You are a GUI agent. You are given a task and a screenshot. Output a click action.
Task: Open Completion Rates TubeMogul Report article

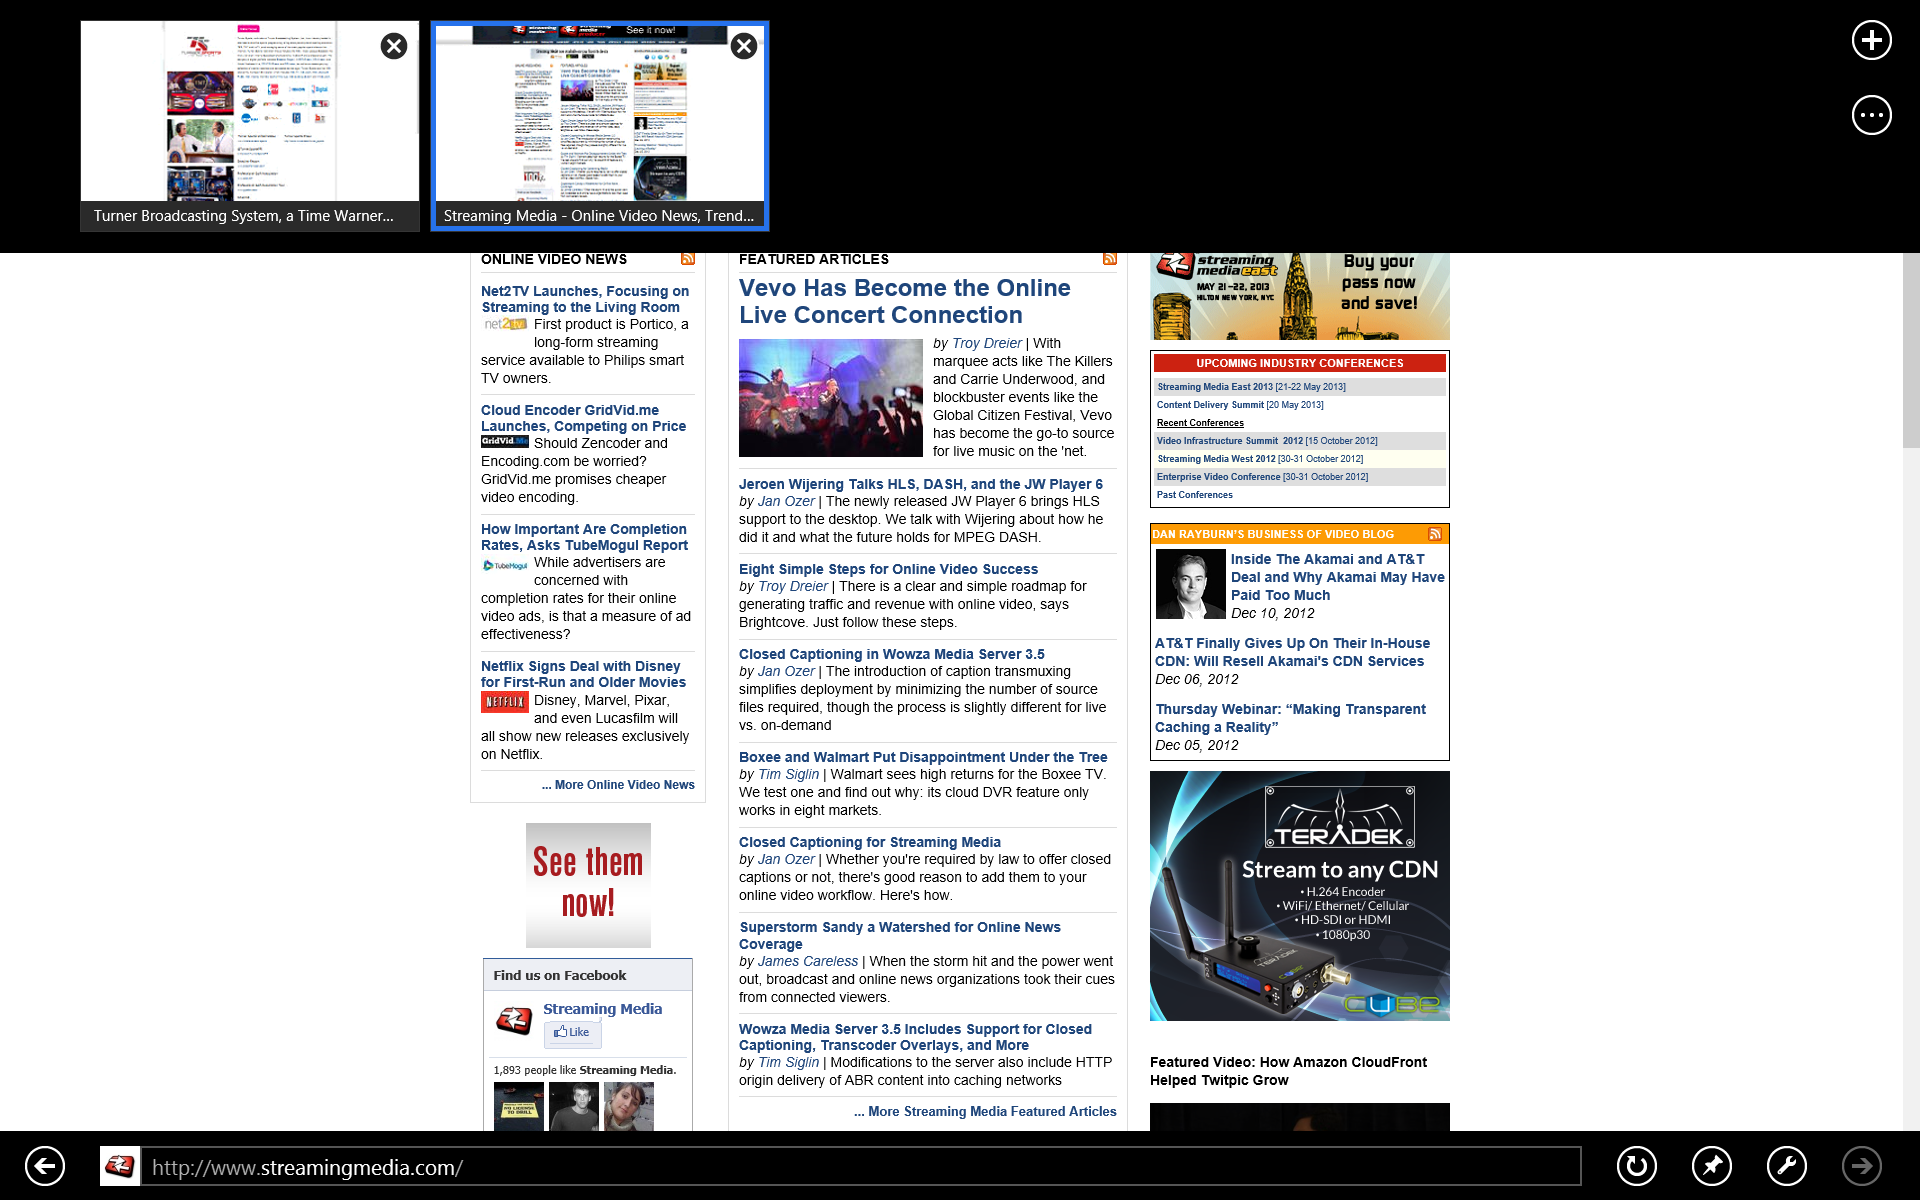(584, 537)
